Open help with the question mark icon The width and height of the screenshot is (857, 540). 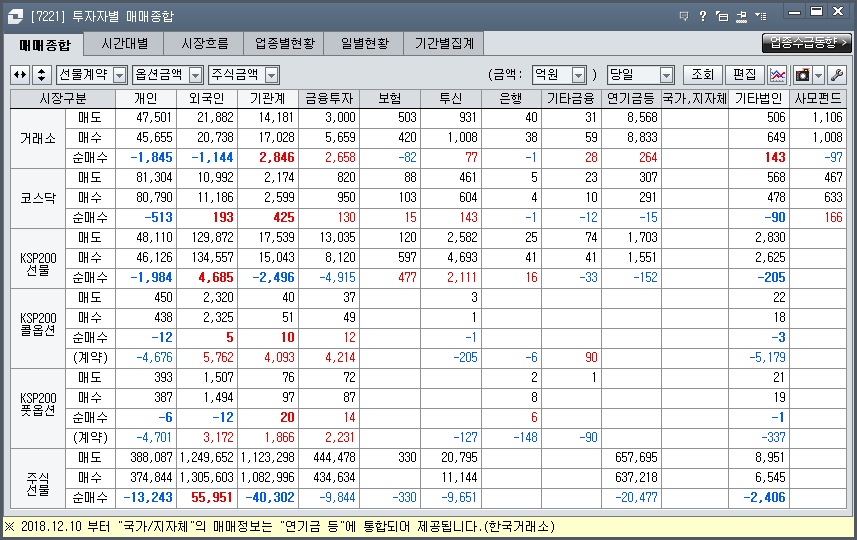pos(703,16)
